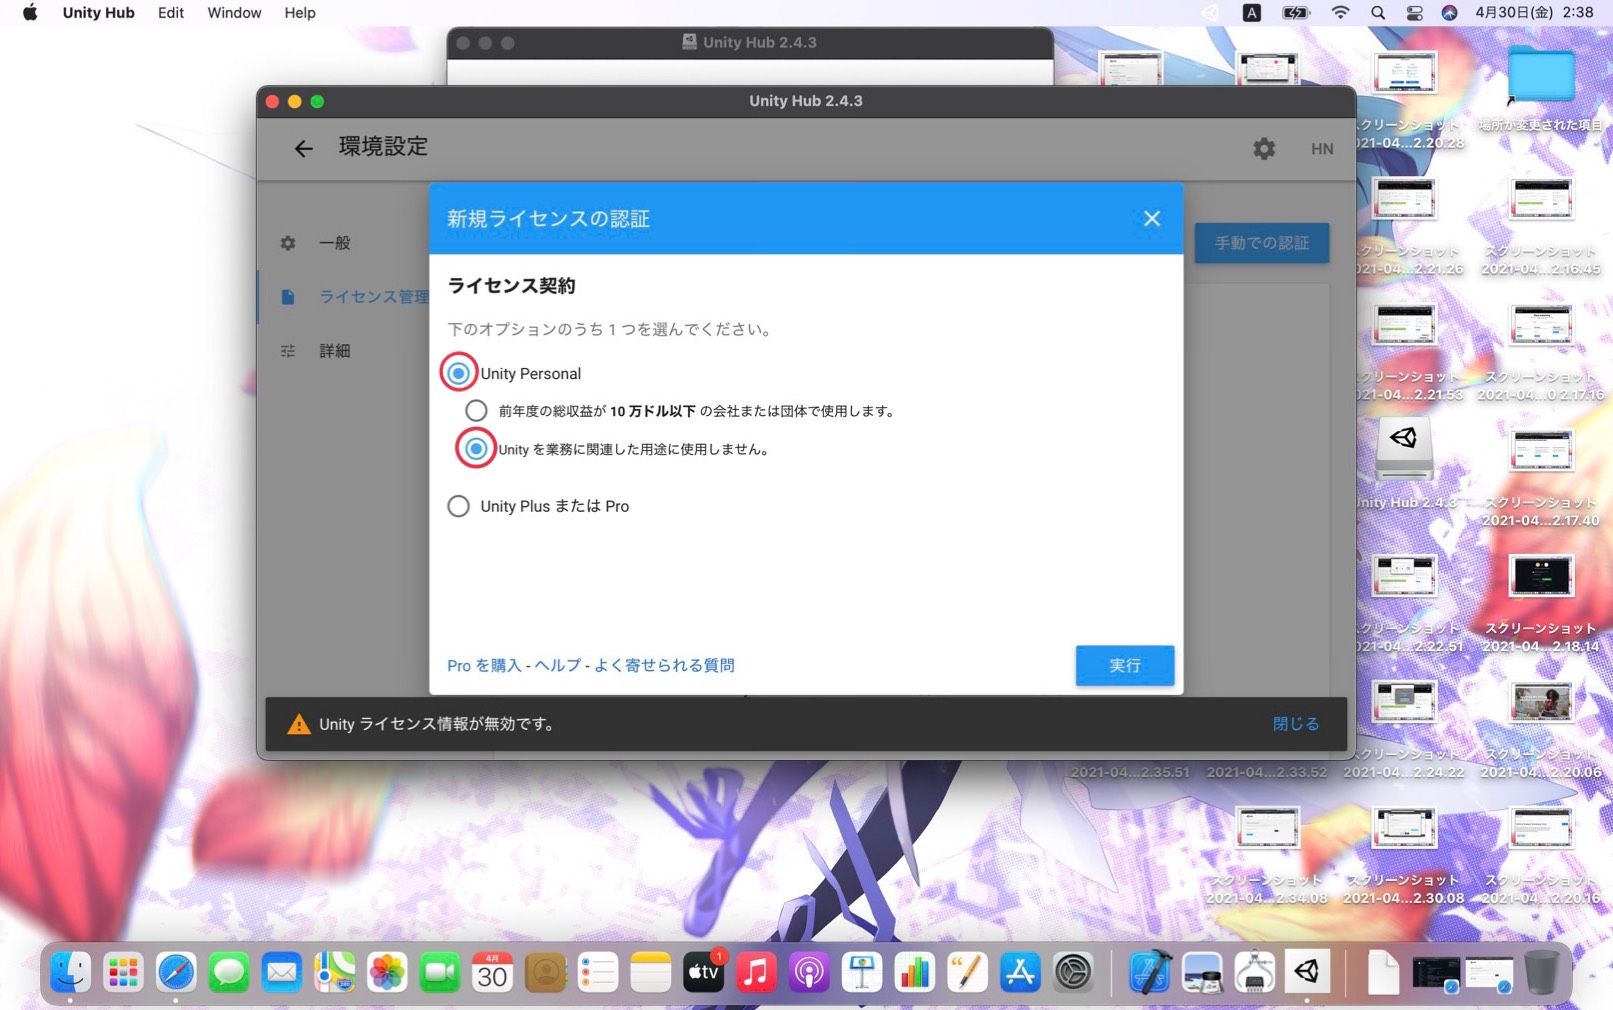Image resolution: width=1613 pixels, height=1010 pixels.
Task: Open the Wi-Fi menu bar icon
Action: click(1341, 13)
